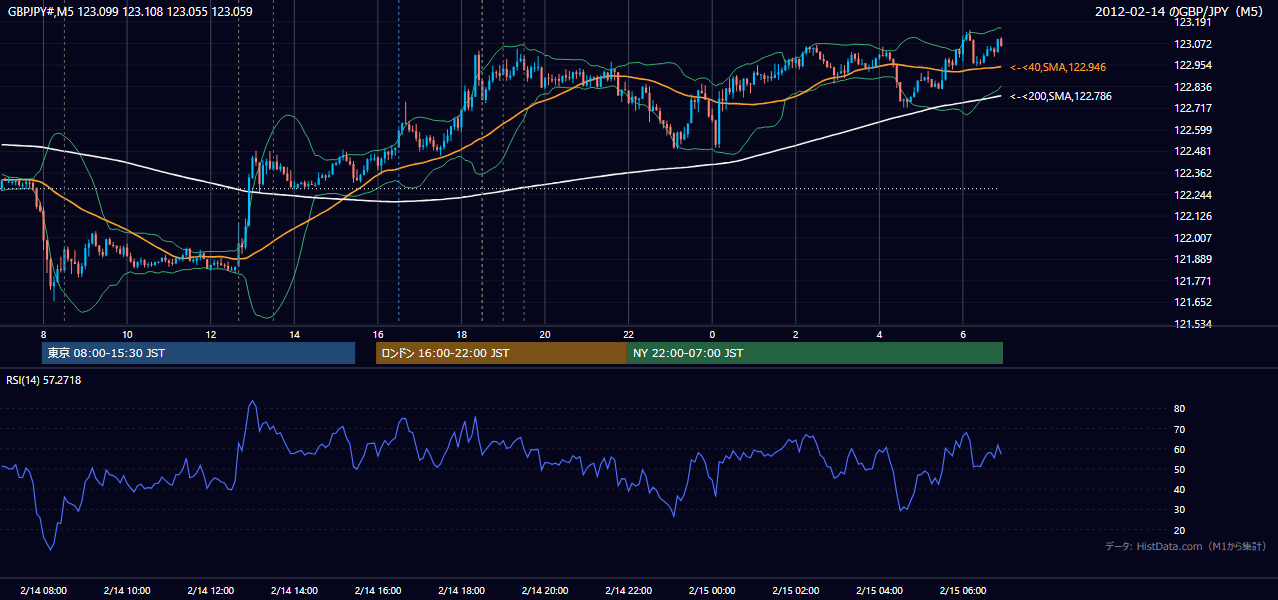Select hour label 10 under price chart
1278x600 pixels.
tap(127, 334)
